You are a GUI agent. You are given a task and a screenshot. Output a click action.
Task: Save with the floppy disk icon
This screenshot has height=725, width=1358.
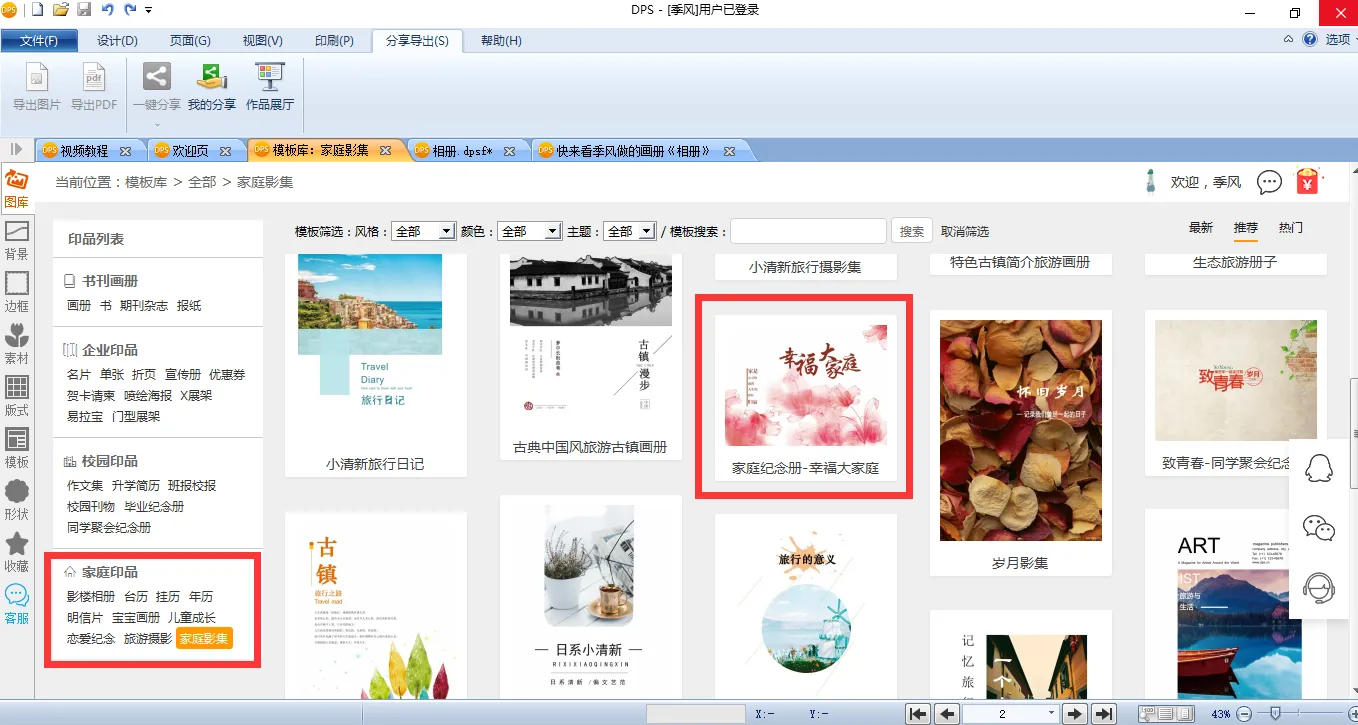coord(84,10)
